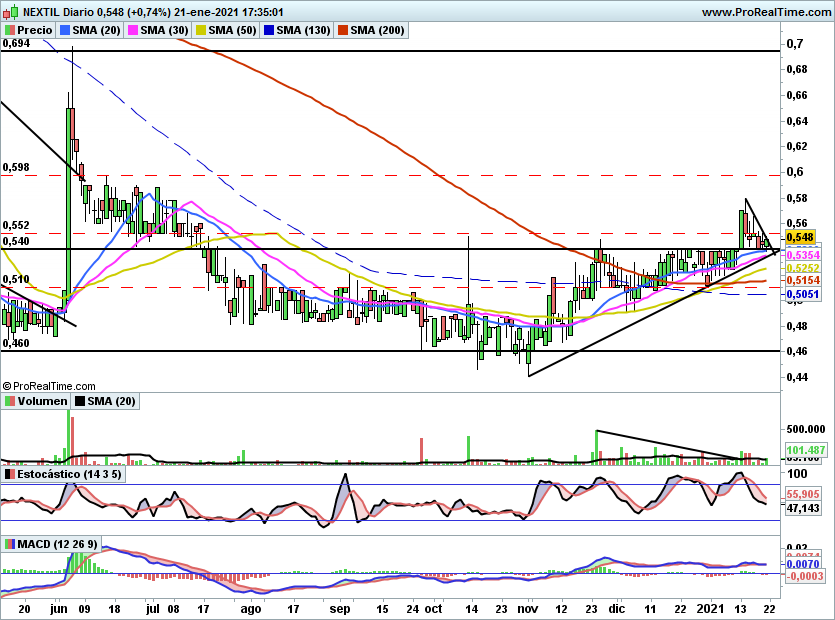
Task: Click the MACD indicator icon
Action: click(10, 544)
